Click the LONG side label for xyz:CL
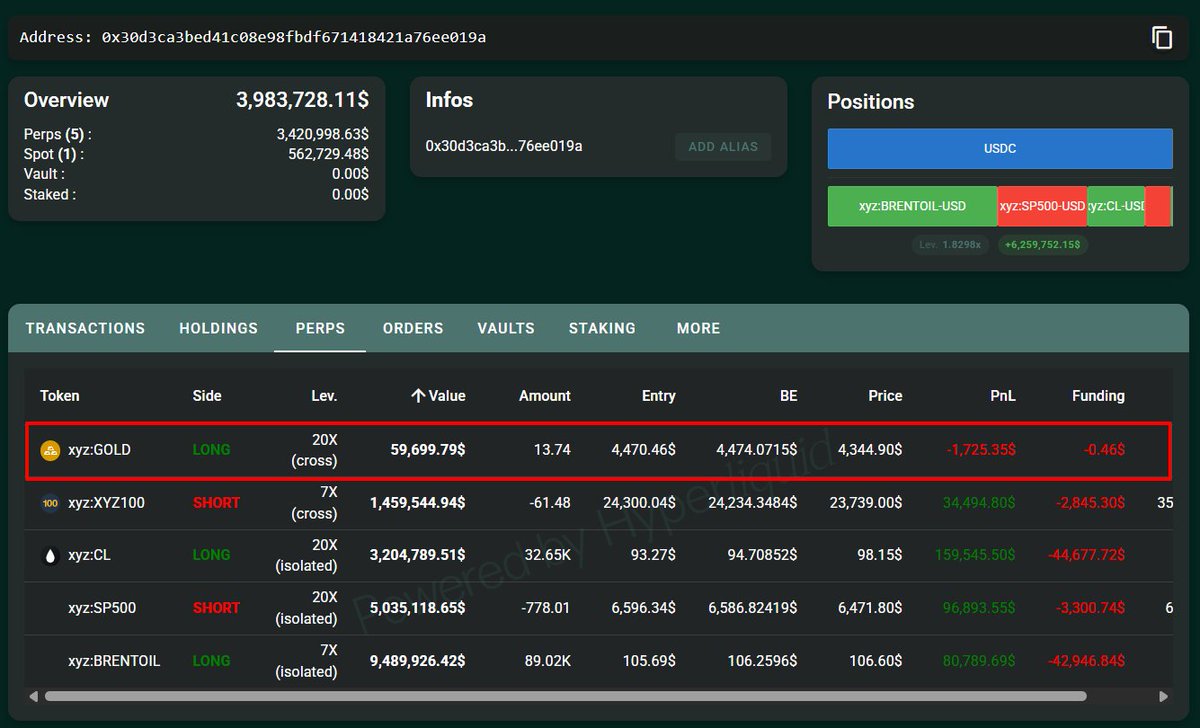Image resolution: width=1200 pixels, height=728 pixels. click(x=211, y=555)
